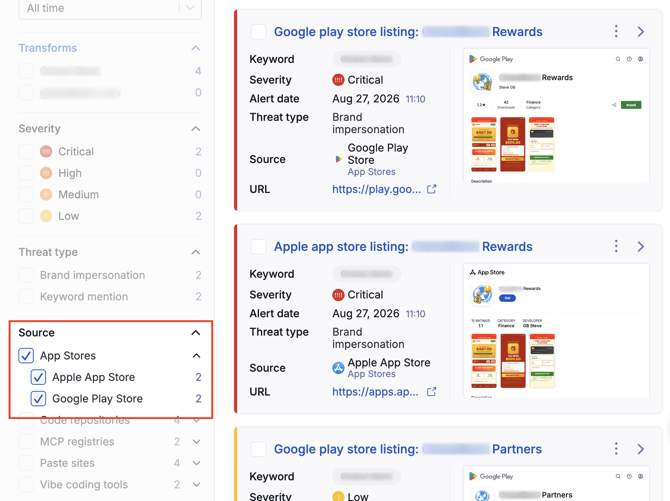
Task: Collapse the App Stores source group
Action: click(196, 356)
